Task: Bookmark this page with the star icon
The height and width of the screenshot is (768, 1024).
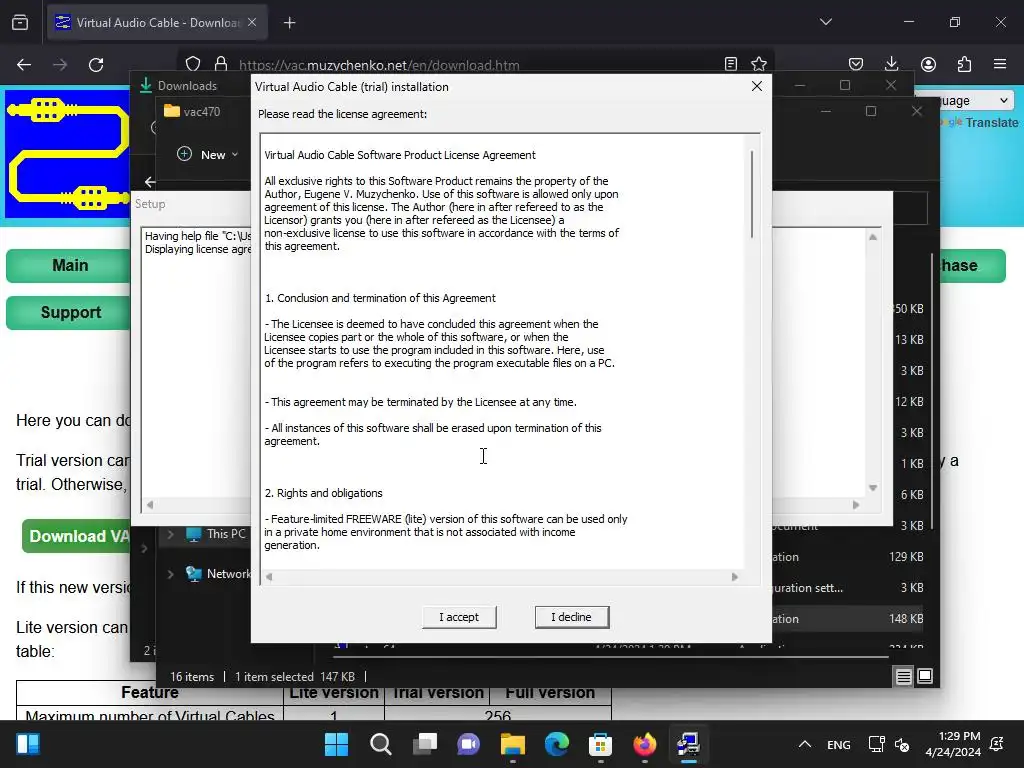Action: [759, 64]
